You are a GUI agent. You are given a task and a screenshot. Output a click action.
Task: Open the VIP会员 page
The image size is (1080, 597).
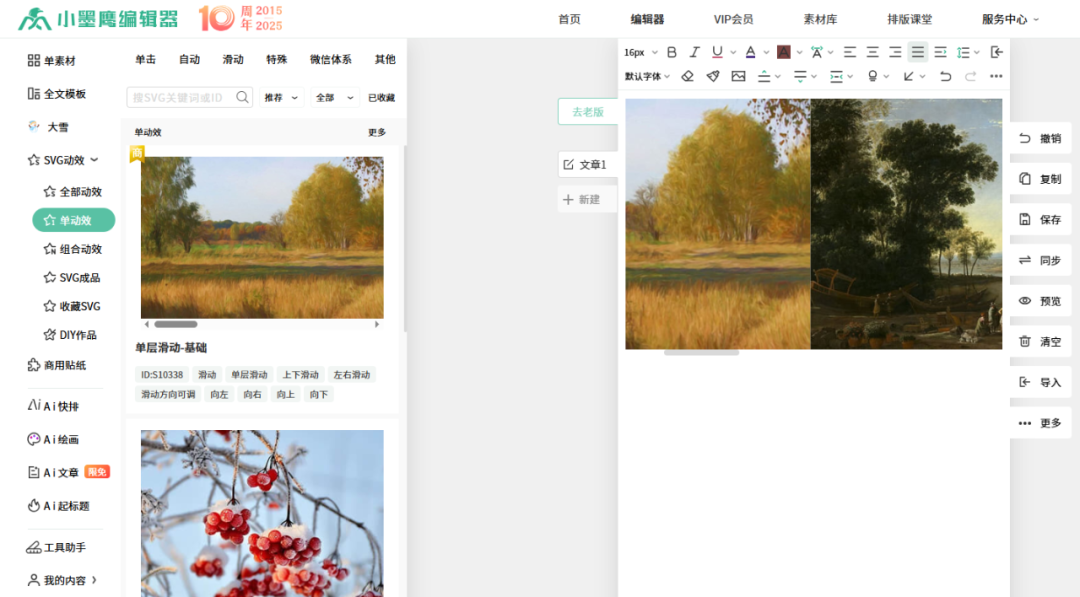[733, 19]
